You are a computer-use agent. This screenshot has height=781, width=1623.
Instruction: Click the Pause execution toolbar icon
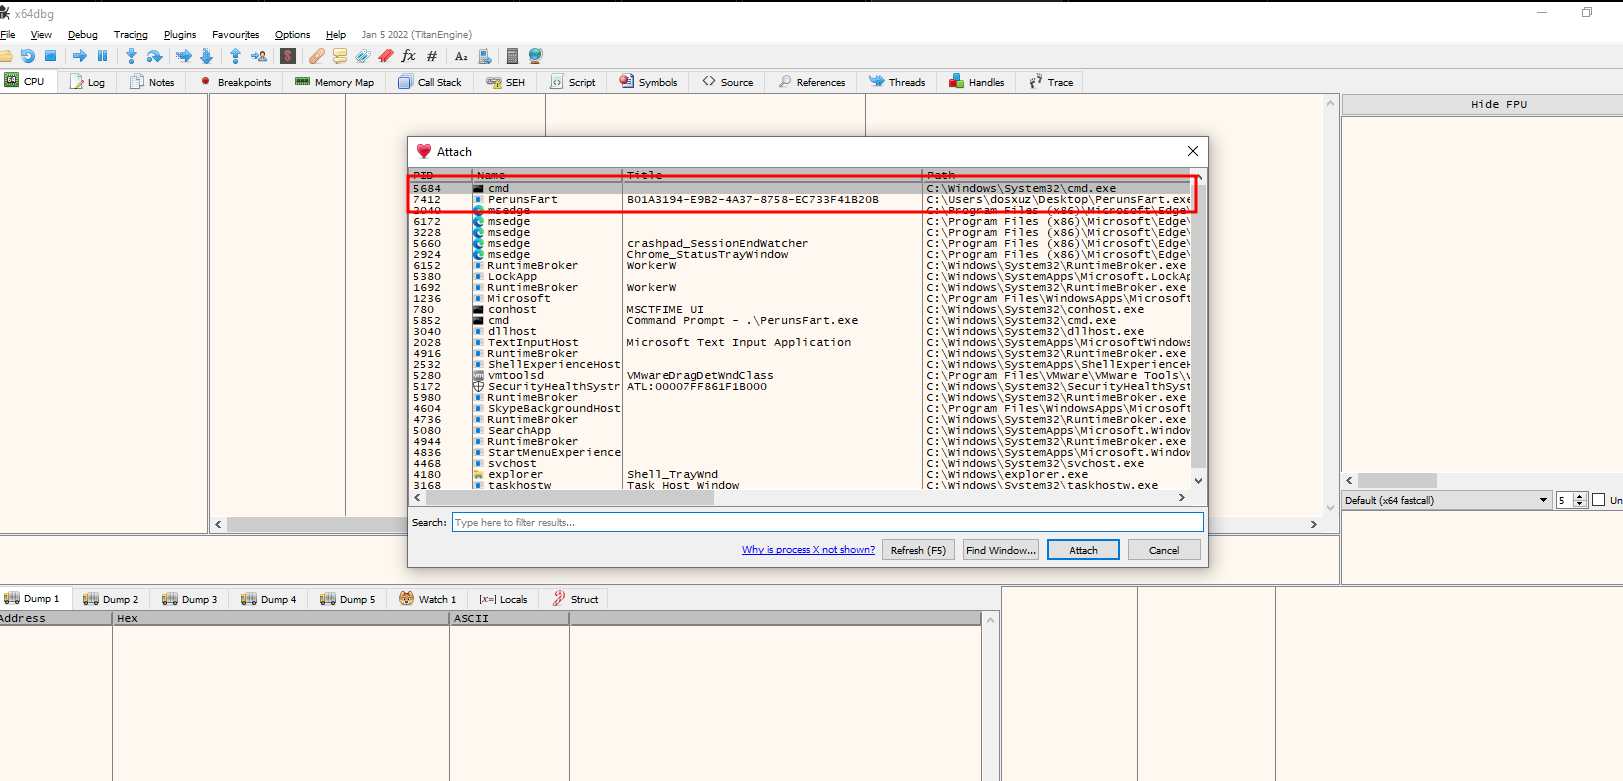[102, 56]
